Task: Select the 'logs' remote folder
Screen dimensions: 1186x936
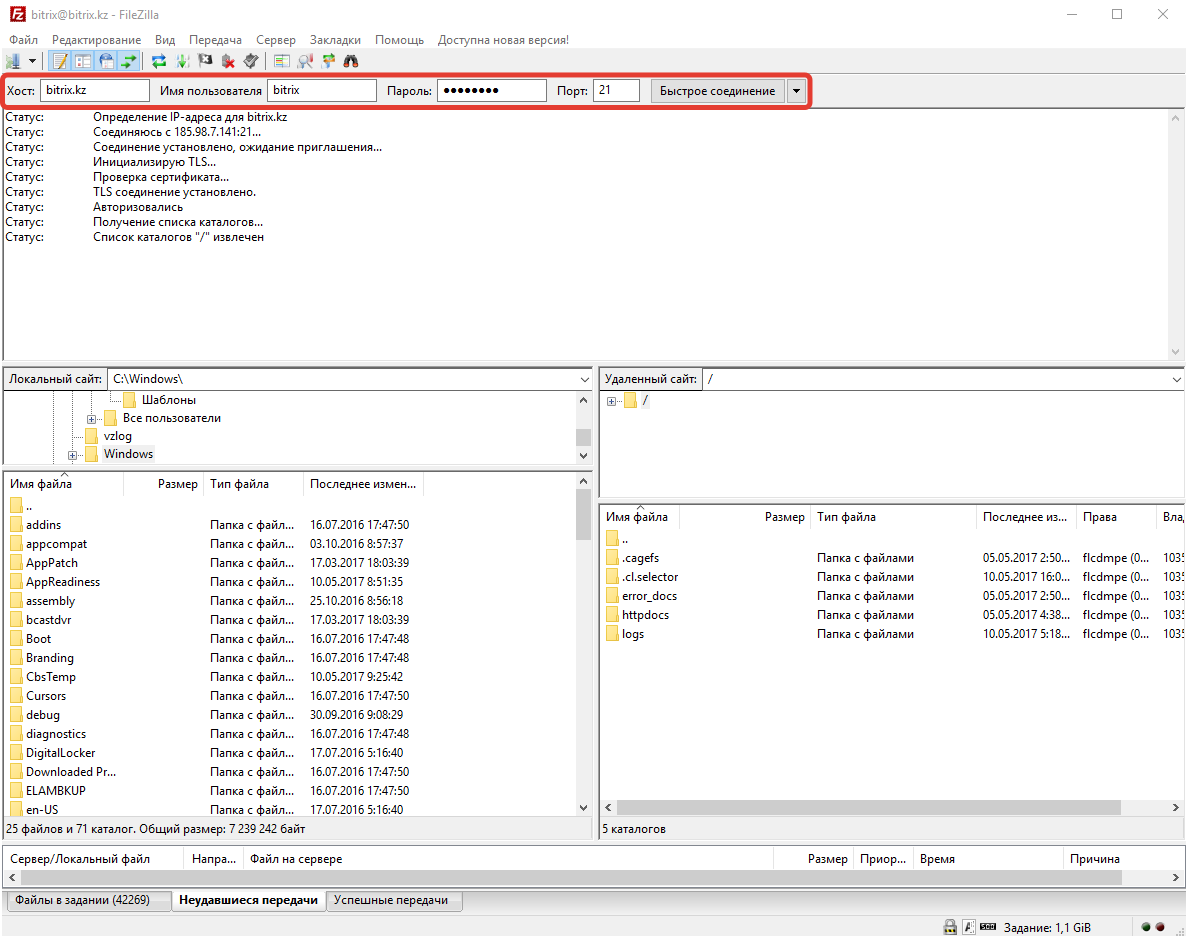Action: pos(632,634)
